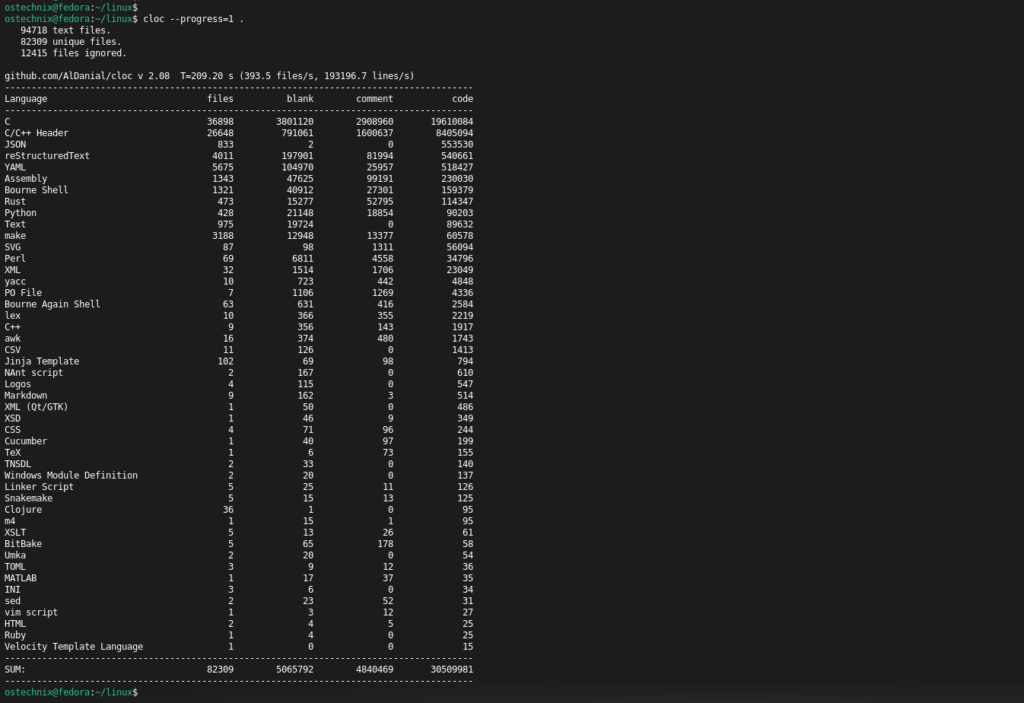The width and height of the screenshot is (1024, 703).
Task: Select the '94718 text files.' line
Action: coord(65,30)
